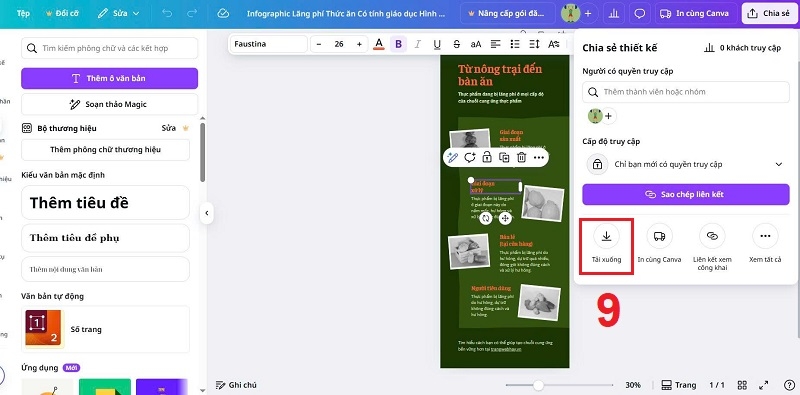Add comment from floating element toolbar
The height and width of the screenshot is (395, 800).
469,157
